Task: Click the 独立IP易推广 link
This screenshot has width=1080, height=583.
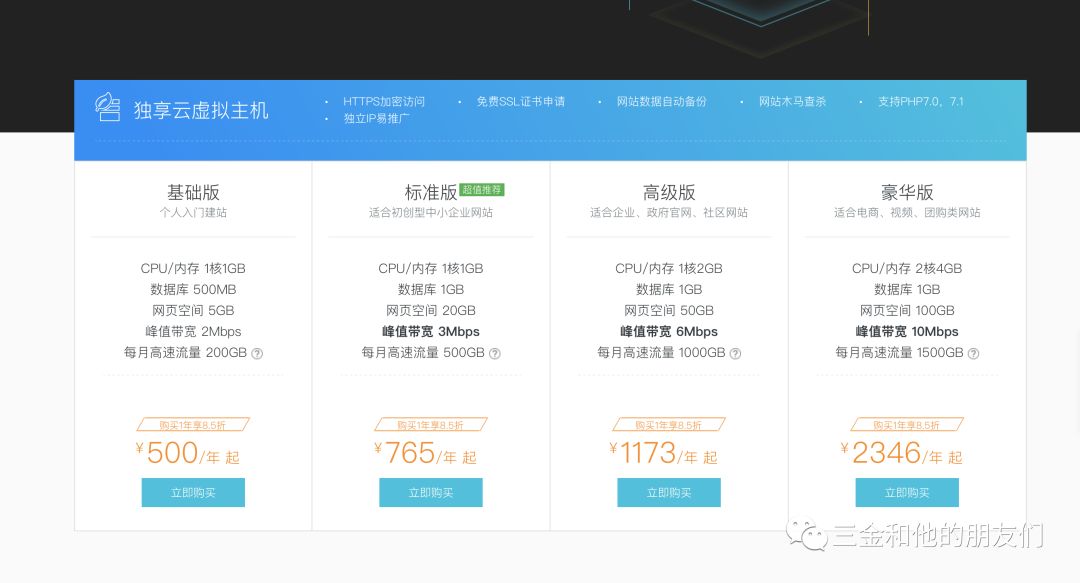Action: 380,117
